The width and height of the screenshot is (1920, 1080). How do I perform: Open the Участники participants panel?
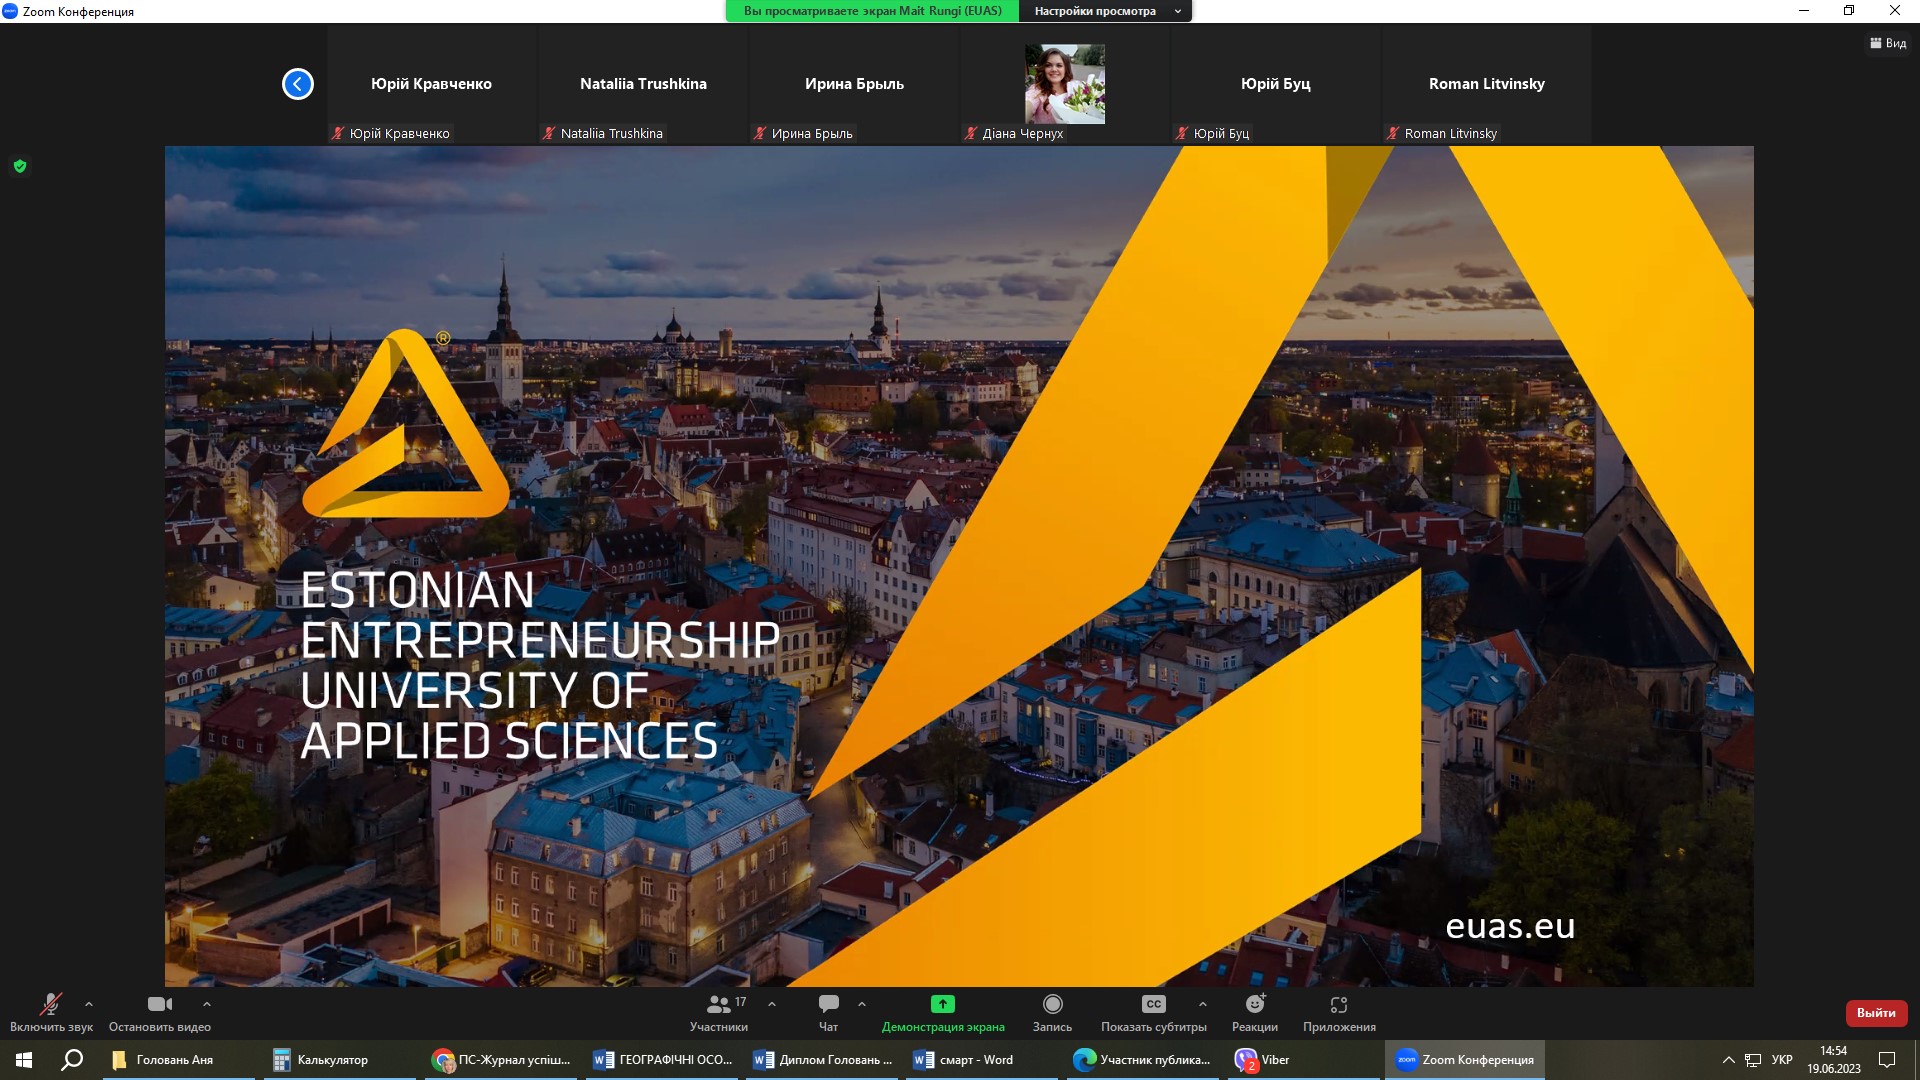(719, 1013)
